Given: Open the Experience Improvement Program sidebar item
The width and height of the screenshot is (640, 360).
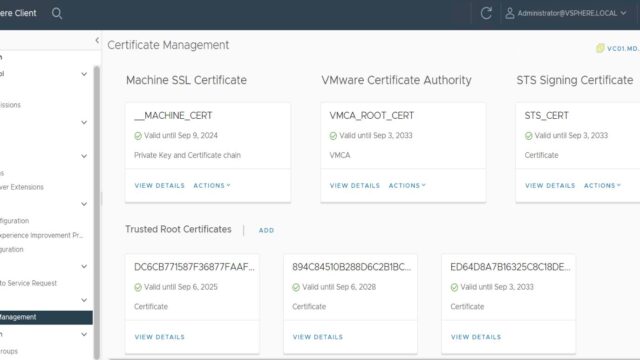Looking at the screenshot, I should tap(41, 236).
